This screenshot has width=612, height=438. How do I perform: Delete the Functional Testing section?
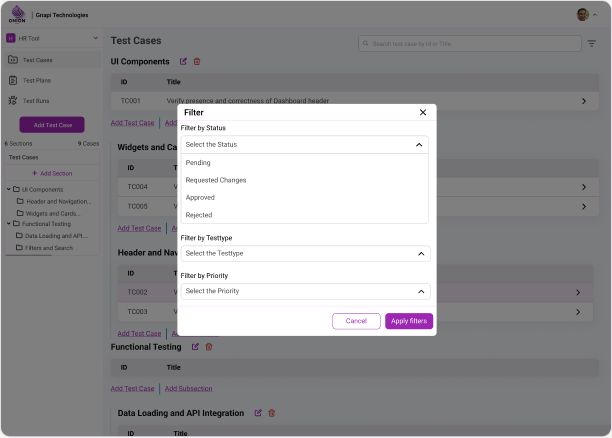(209, 347)
